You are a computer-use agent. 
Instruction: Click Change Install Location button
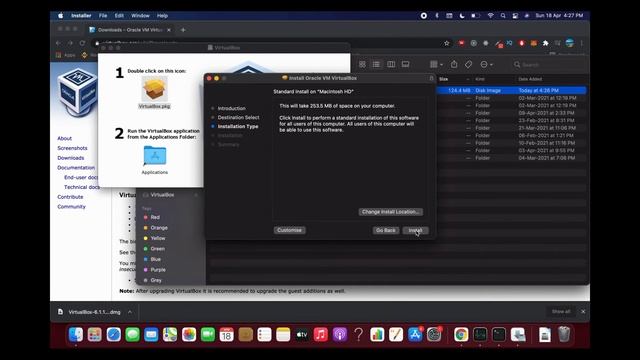[x=391, y=212]
